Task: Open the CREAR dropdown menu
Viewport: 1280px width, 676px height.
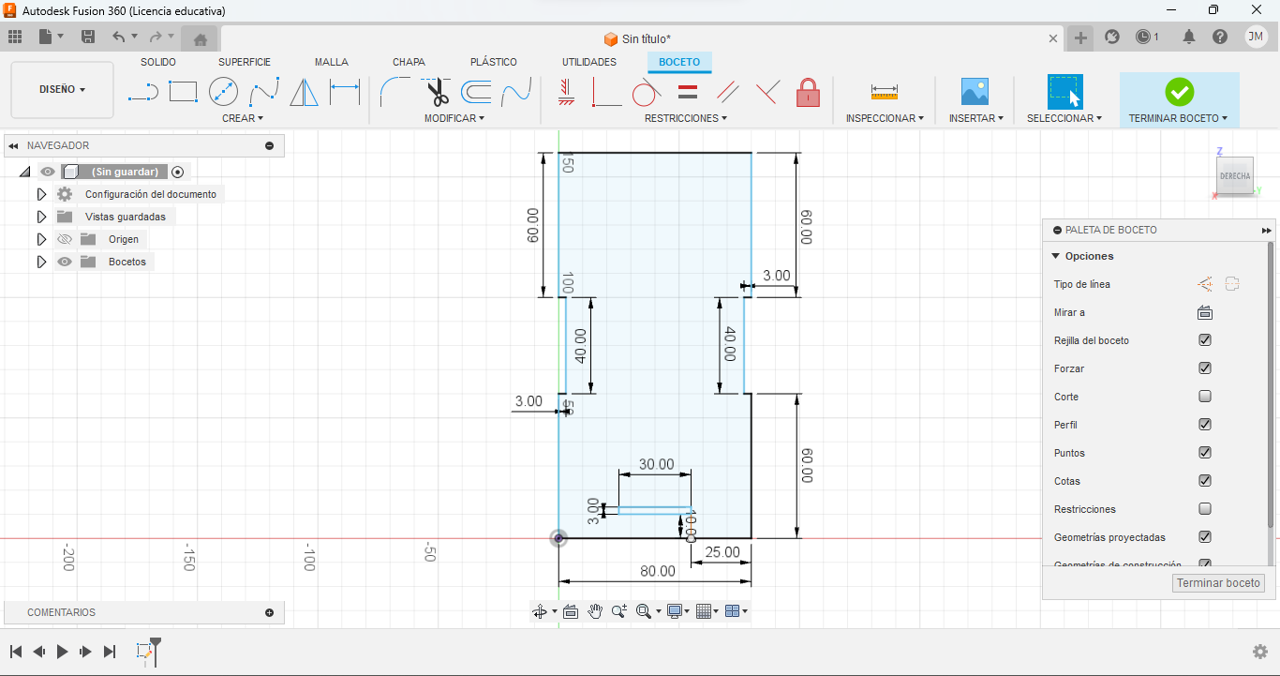Action: tap(243, 118)
